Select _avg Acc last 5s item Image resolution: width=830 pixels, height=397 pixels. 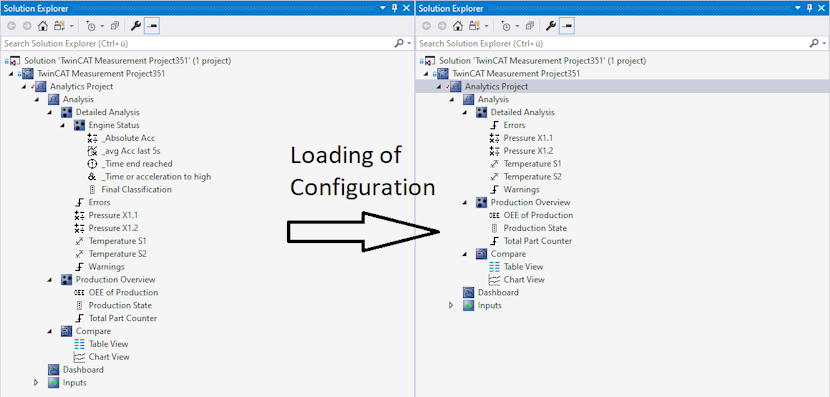(131, 151)
